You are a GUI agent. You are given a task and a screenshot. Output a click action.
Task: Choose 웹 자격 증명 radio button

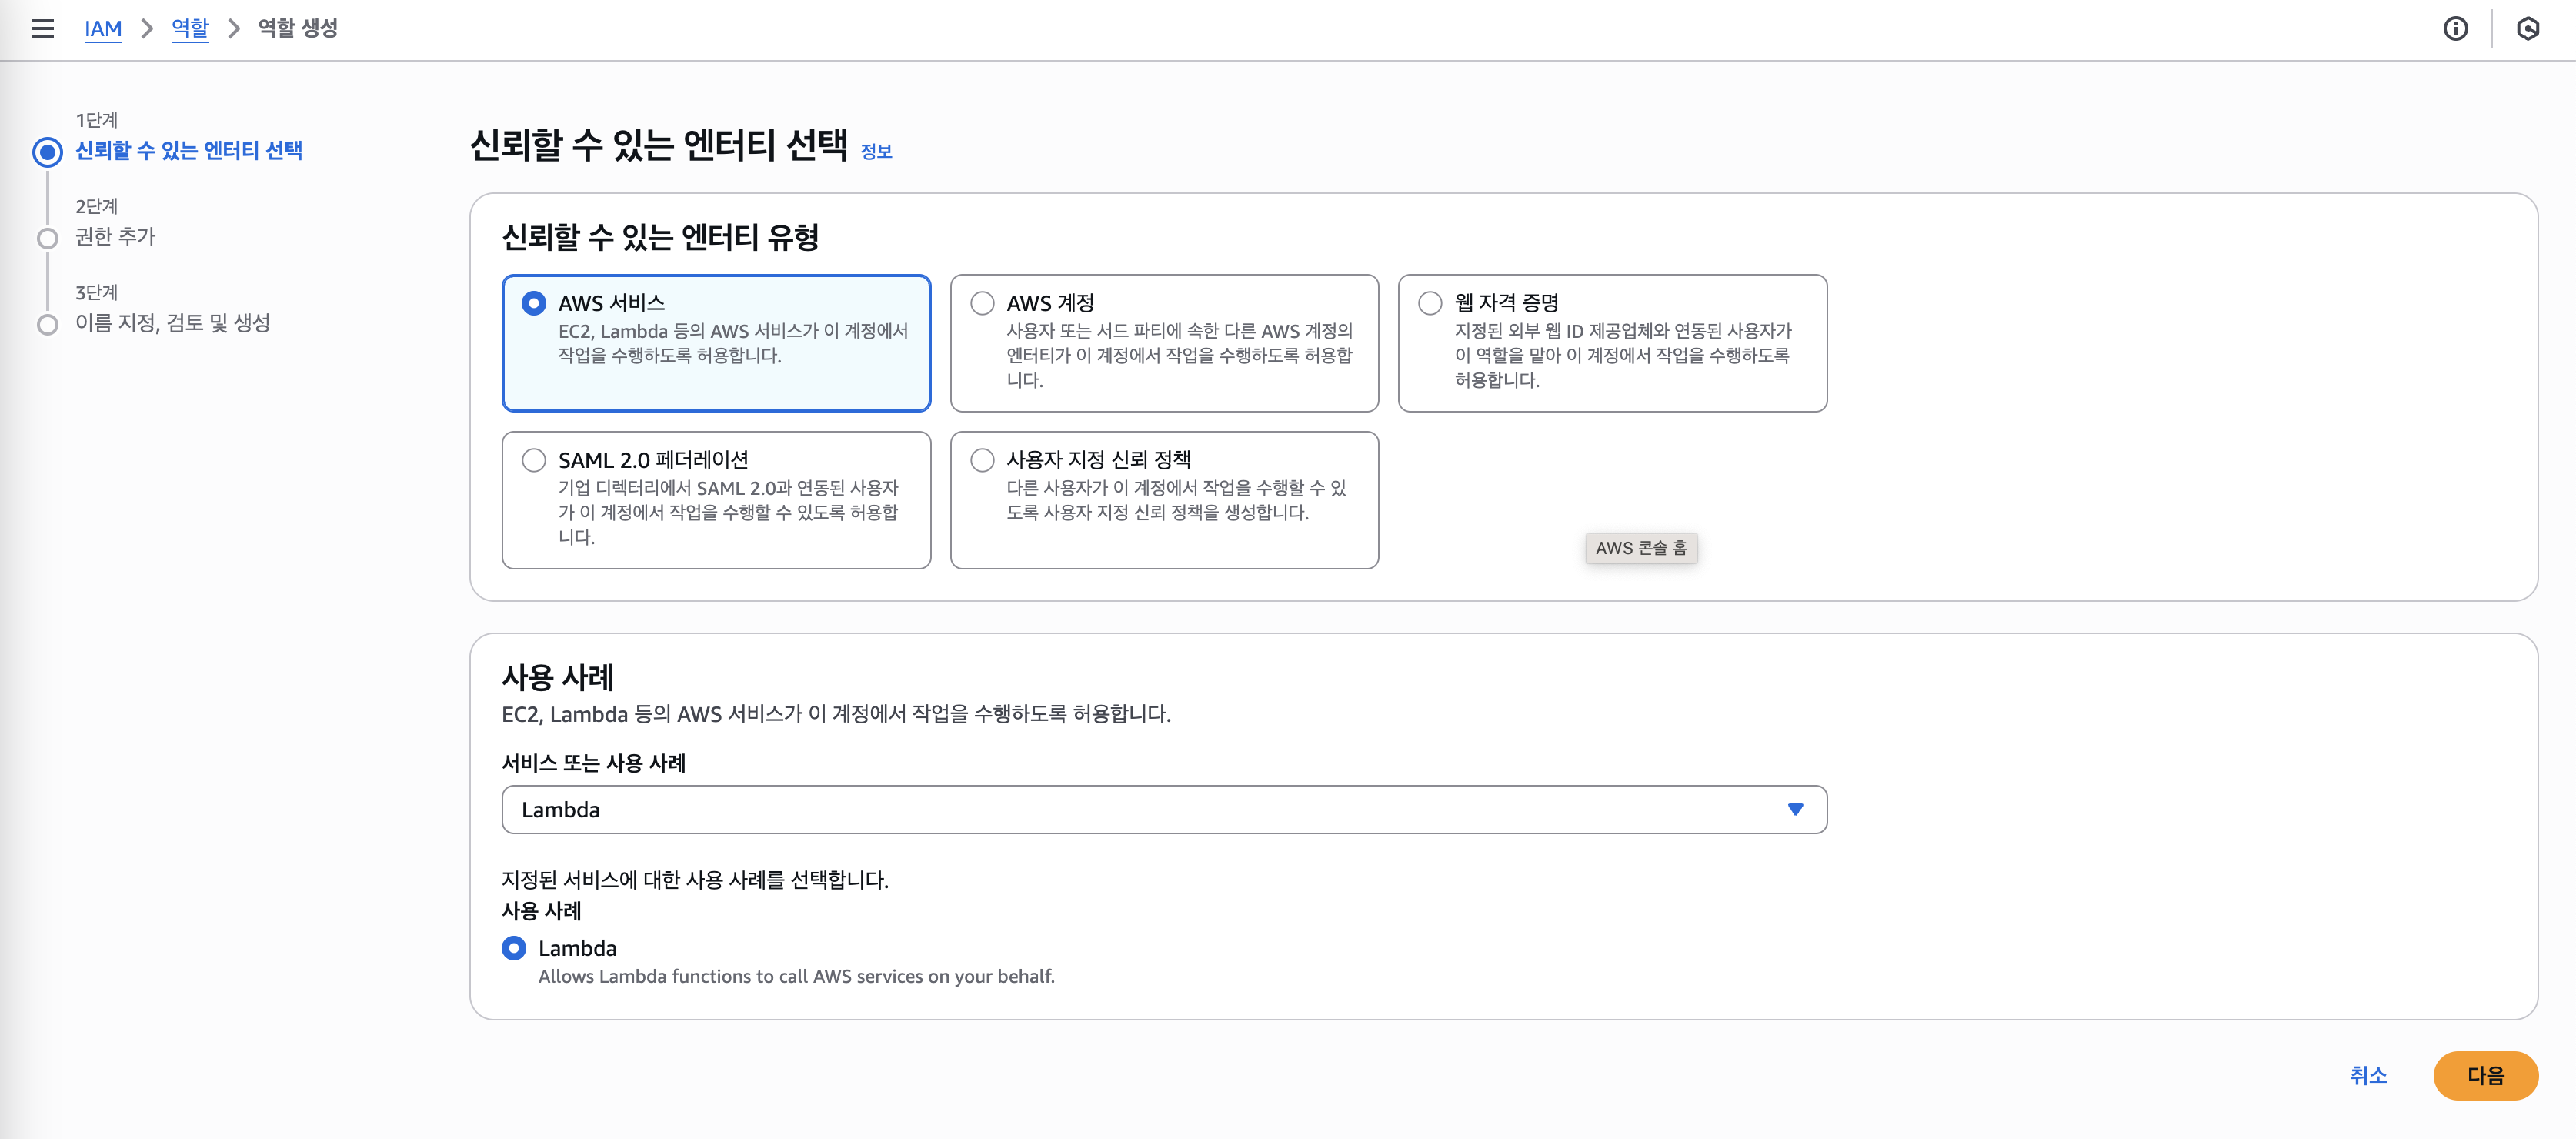coord(1430,303)
